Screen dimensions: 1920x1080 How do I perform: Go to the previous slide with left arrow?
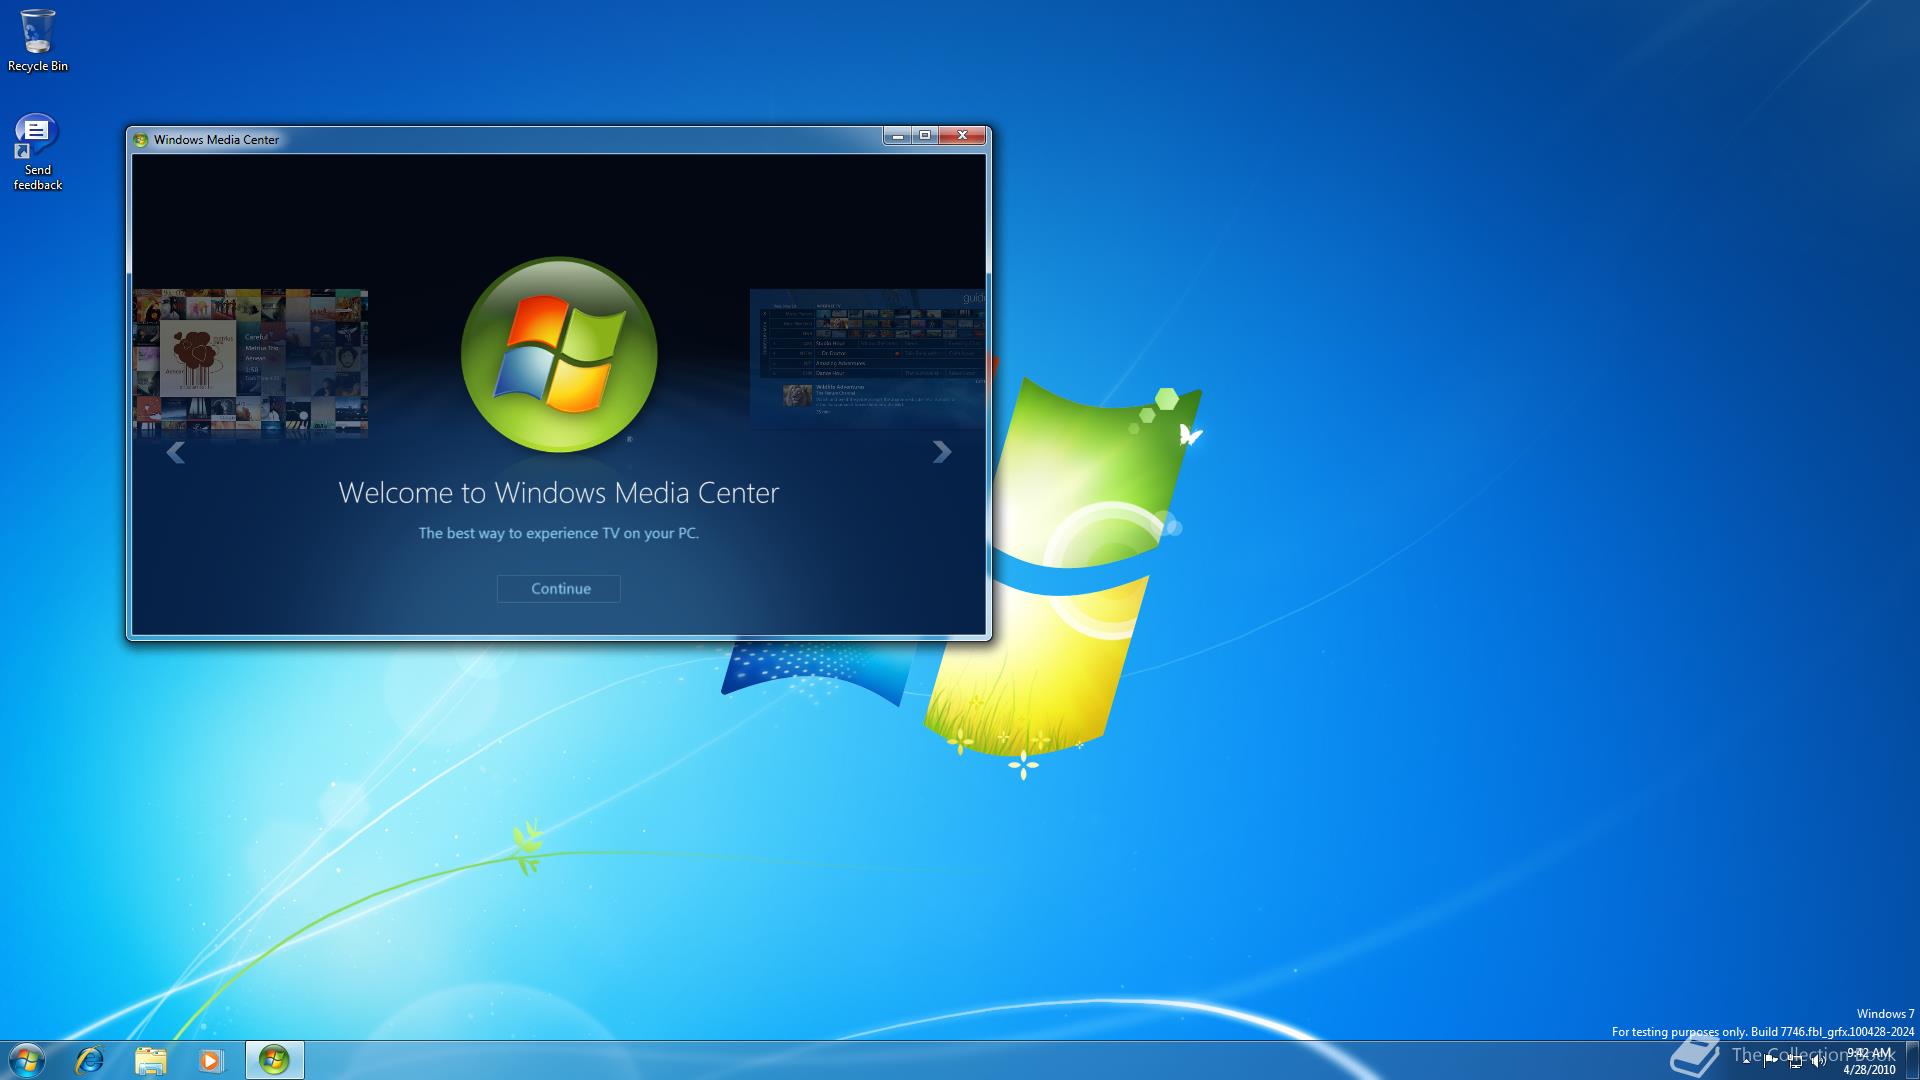click(x=176, y=453)
